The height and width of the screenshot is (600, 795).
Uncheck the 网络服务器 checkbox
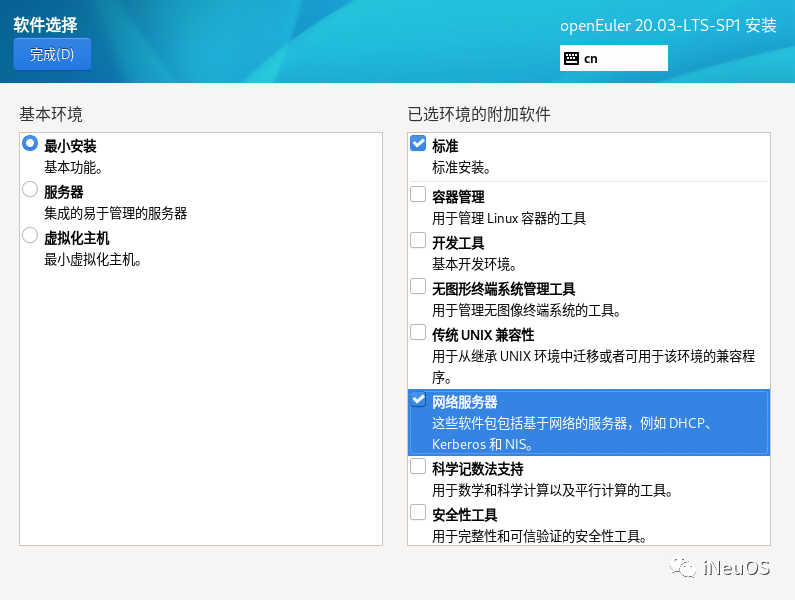[418, 400]
